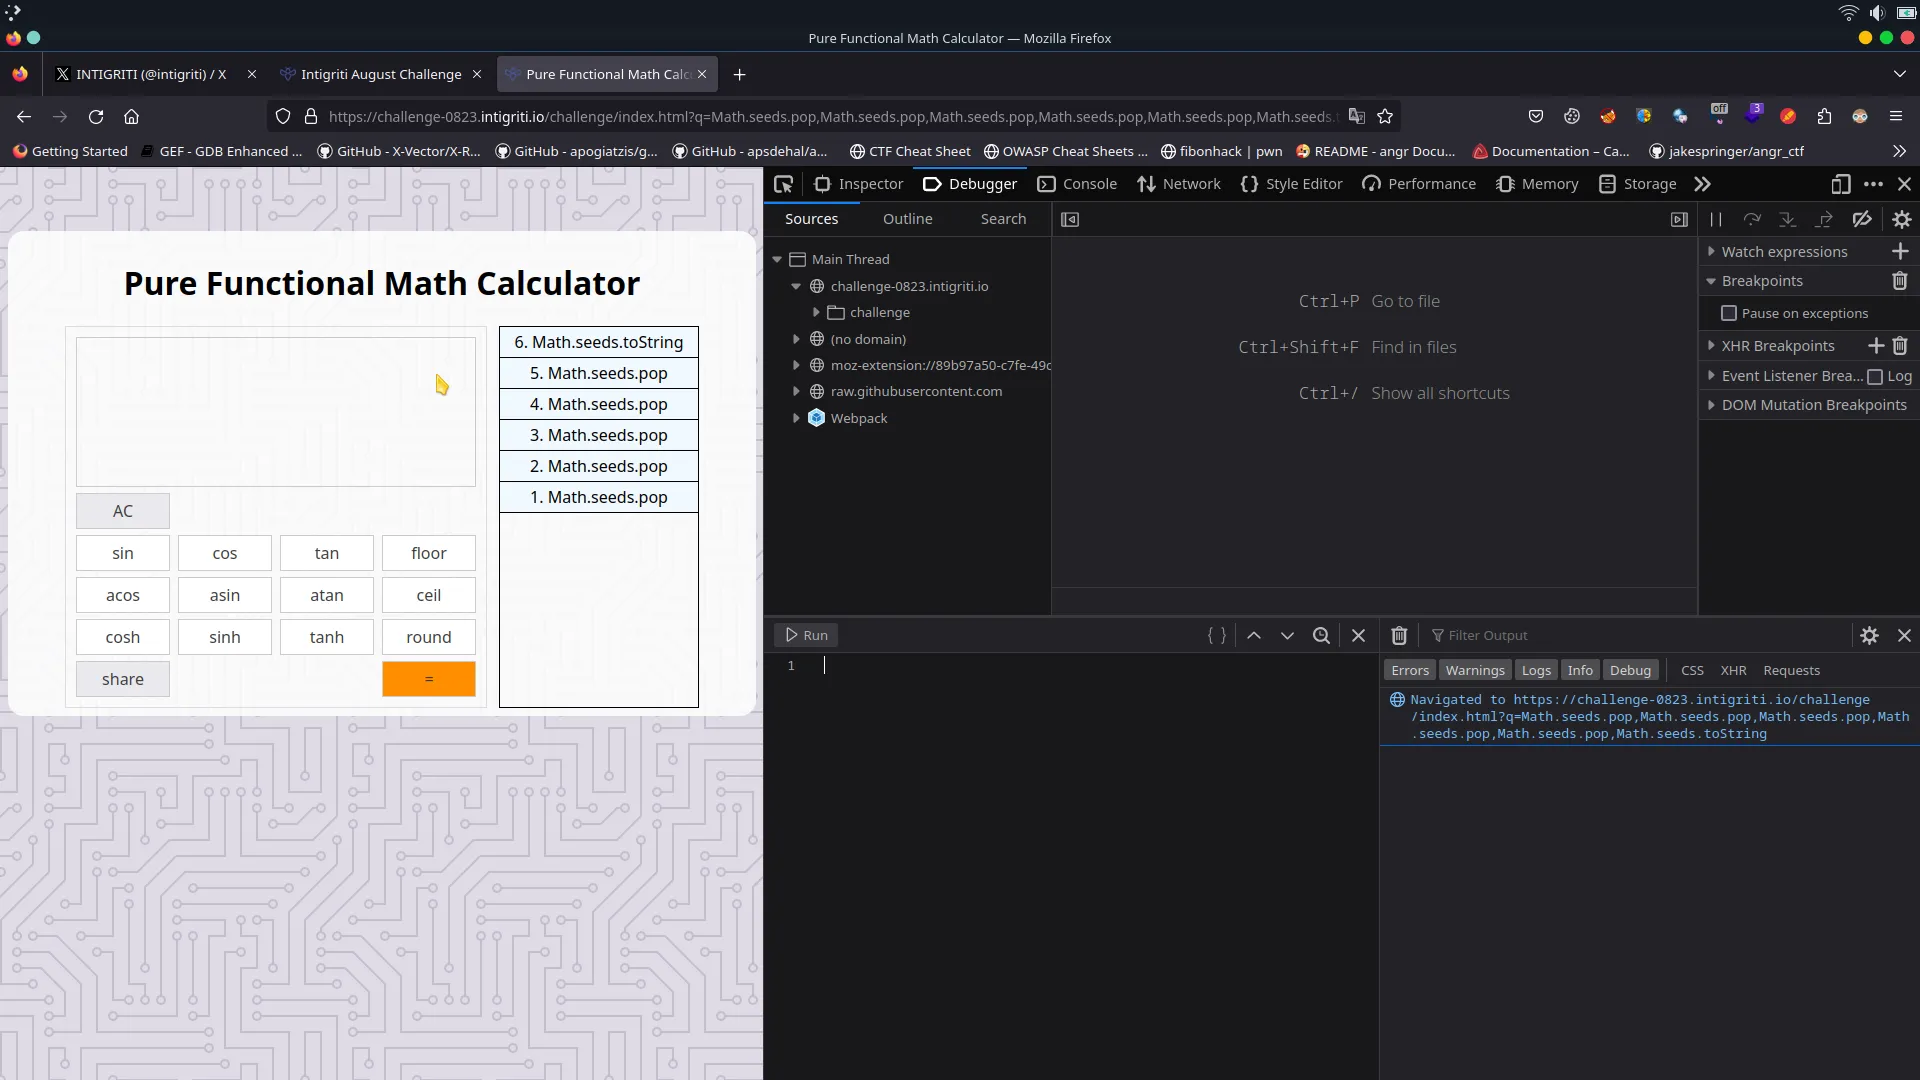Toggle responsive design mode icon
Viewport: 1920px width, 1080px height.
pyautogui.click(x=1841, y=184)
